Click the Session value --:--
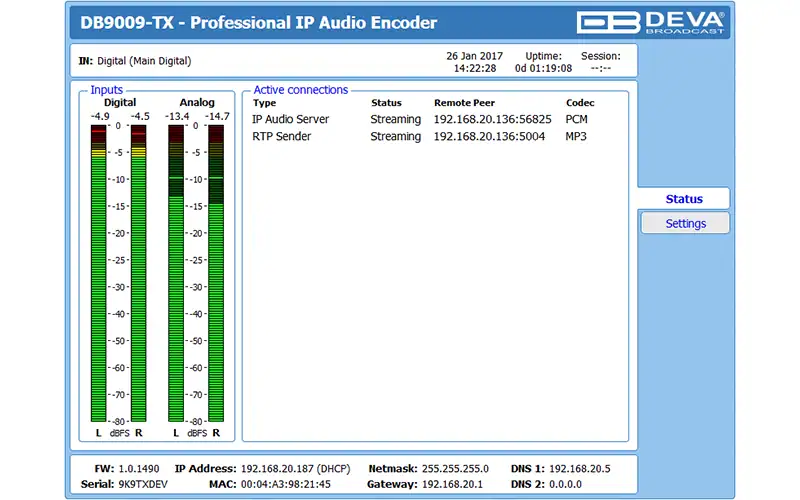The width and height of the screenshot is (800, 500). [601, 68]
